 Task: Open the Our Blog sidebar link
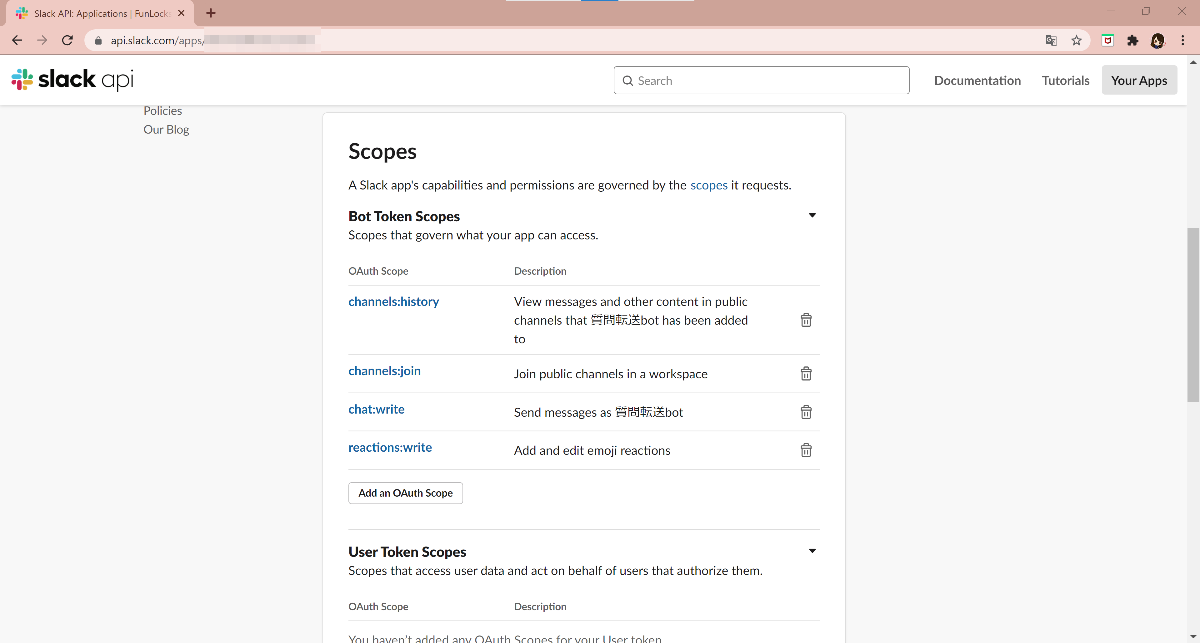click(x=166, y=129)
